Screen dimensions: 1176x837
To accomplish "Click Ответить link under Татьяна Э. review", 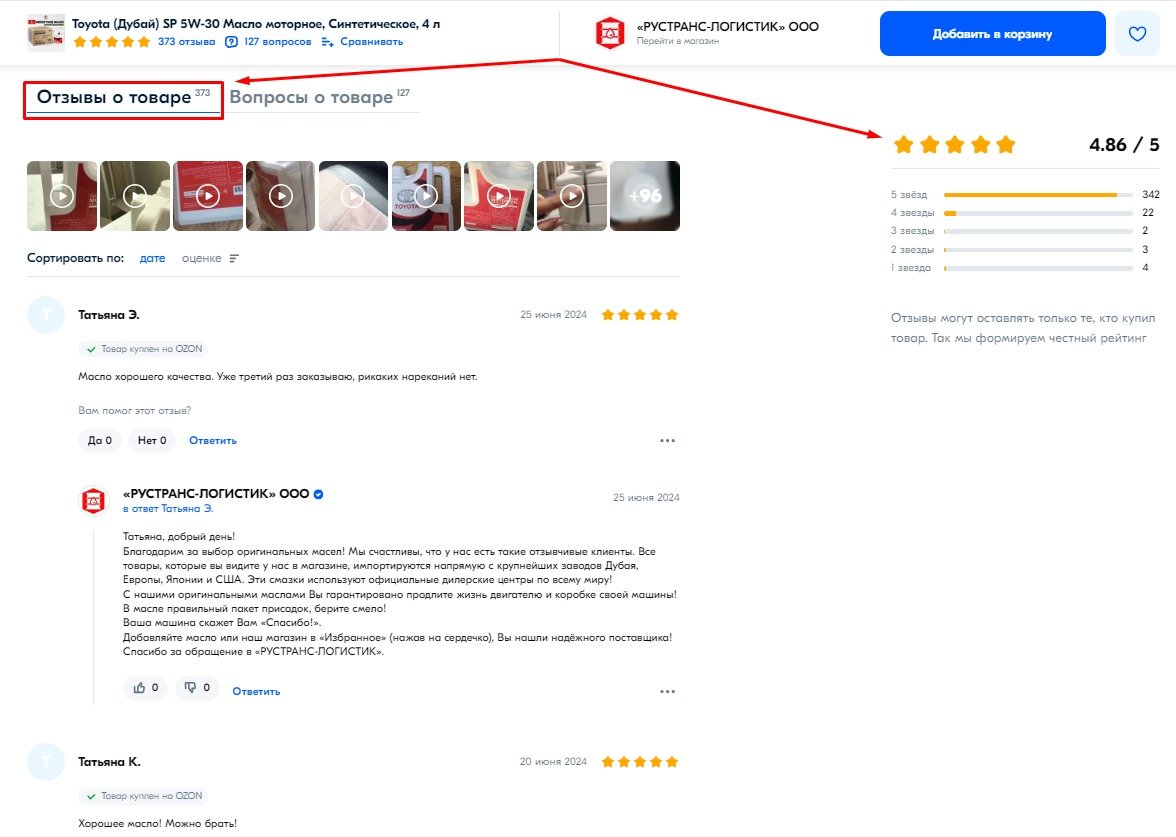I will click(213, 440).
